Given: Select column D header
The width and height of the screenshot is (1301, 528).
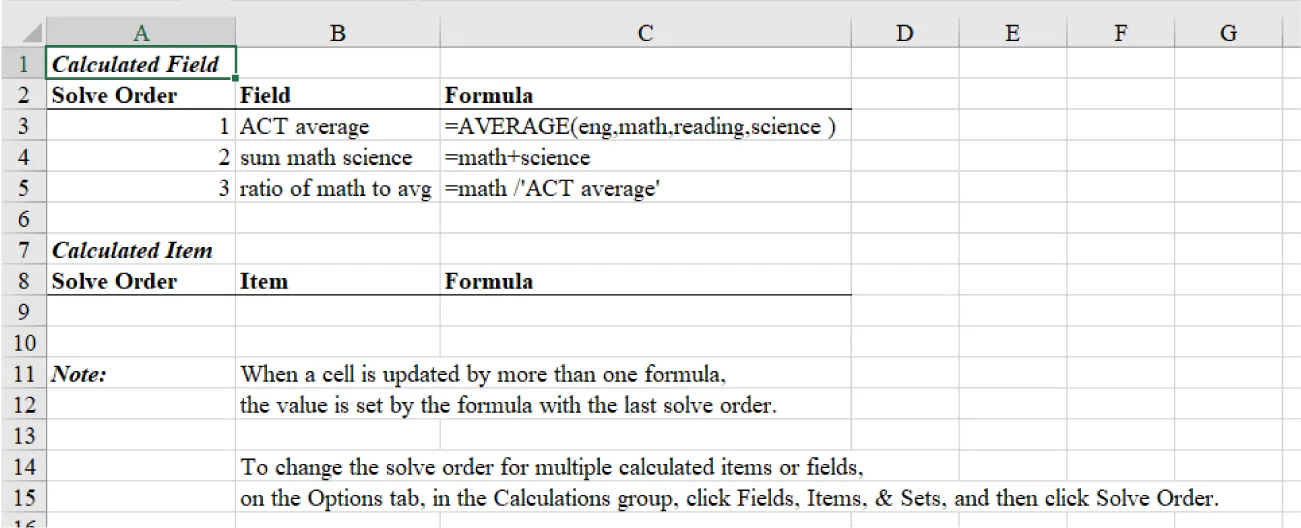Looking at the screenshot, I should coord(905,33).
